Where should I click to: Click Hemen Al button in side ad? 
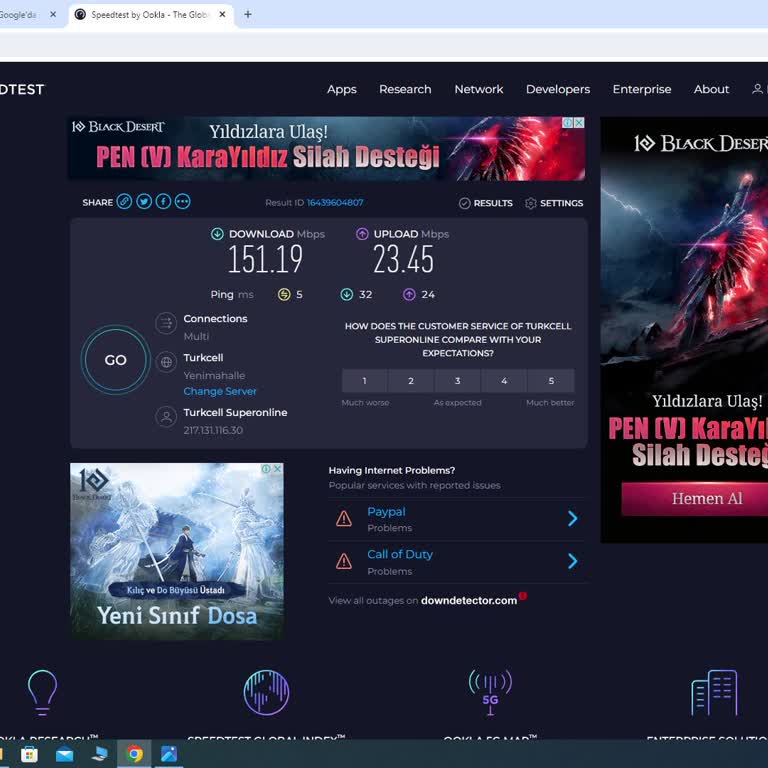tap(695, 499)
